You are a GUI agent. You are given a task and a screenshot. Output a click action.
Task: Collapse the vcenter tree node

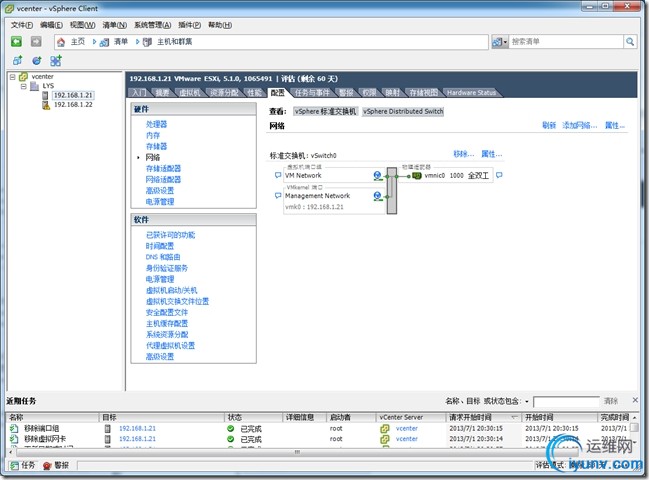click(x=12, y=77)
